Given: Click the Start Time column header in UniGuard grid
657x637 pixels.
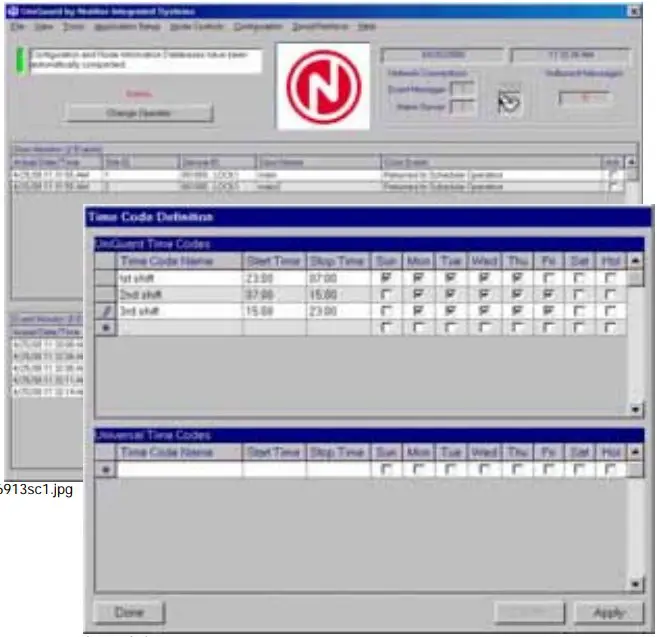Looking at the screenshot, I should tap(274, 261).
